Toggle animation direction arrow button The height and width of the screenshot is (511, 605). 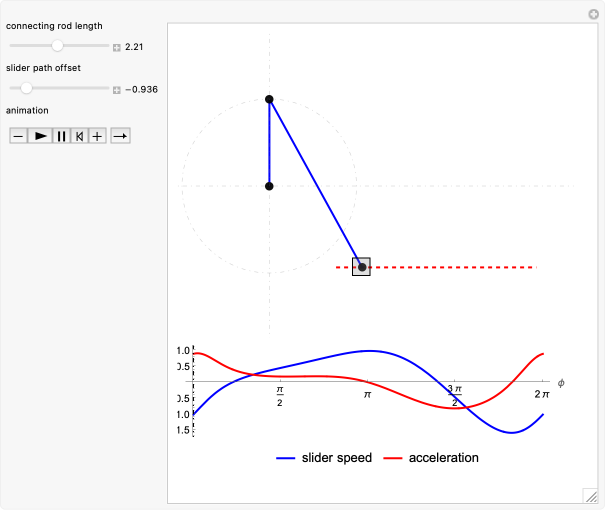click(120, 136)
